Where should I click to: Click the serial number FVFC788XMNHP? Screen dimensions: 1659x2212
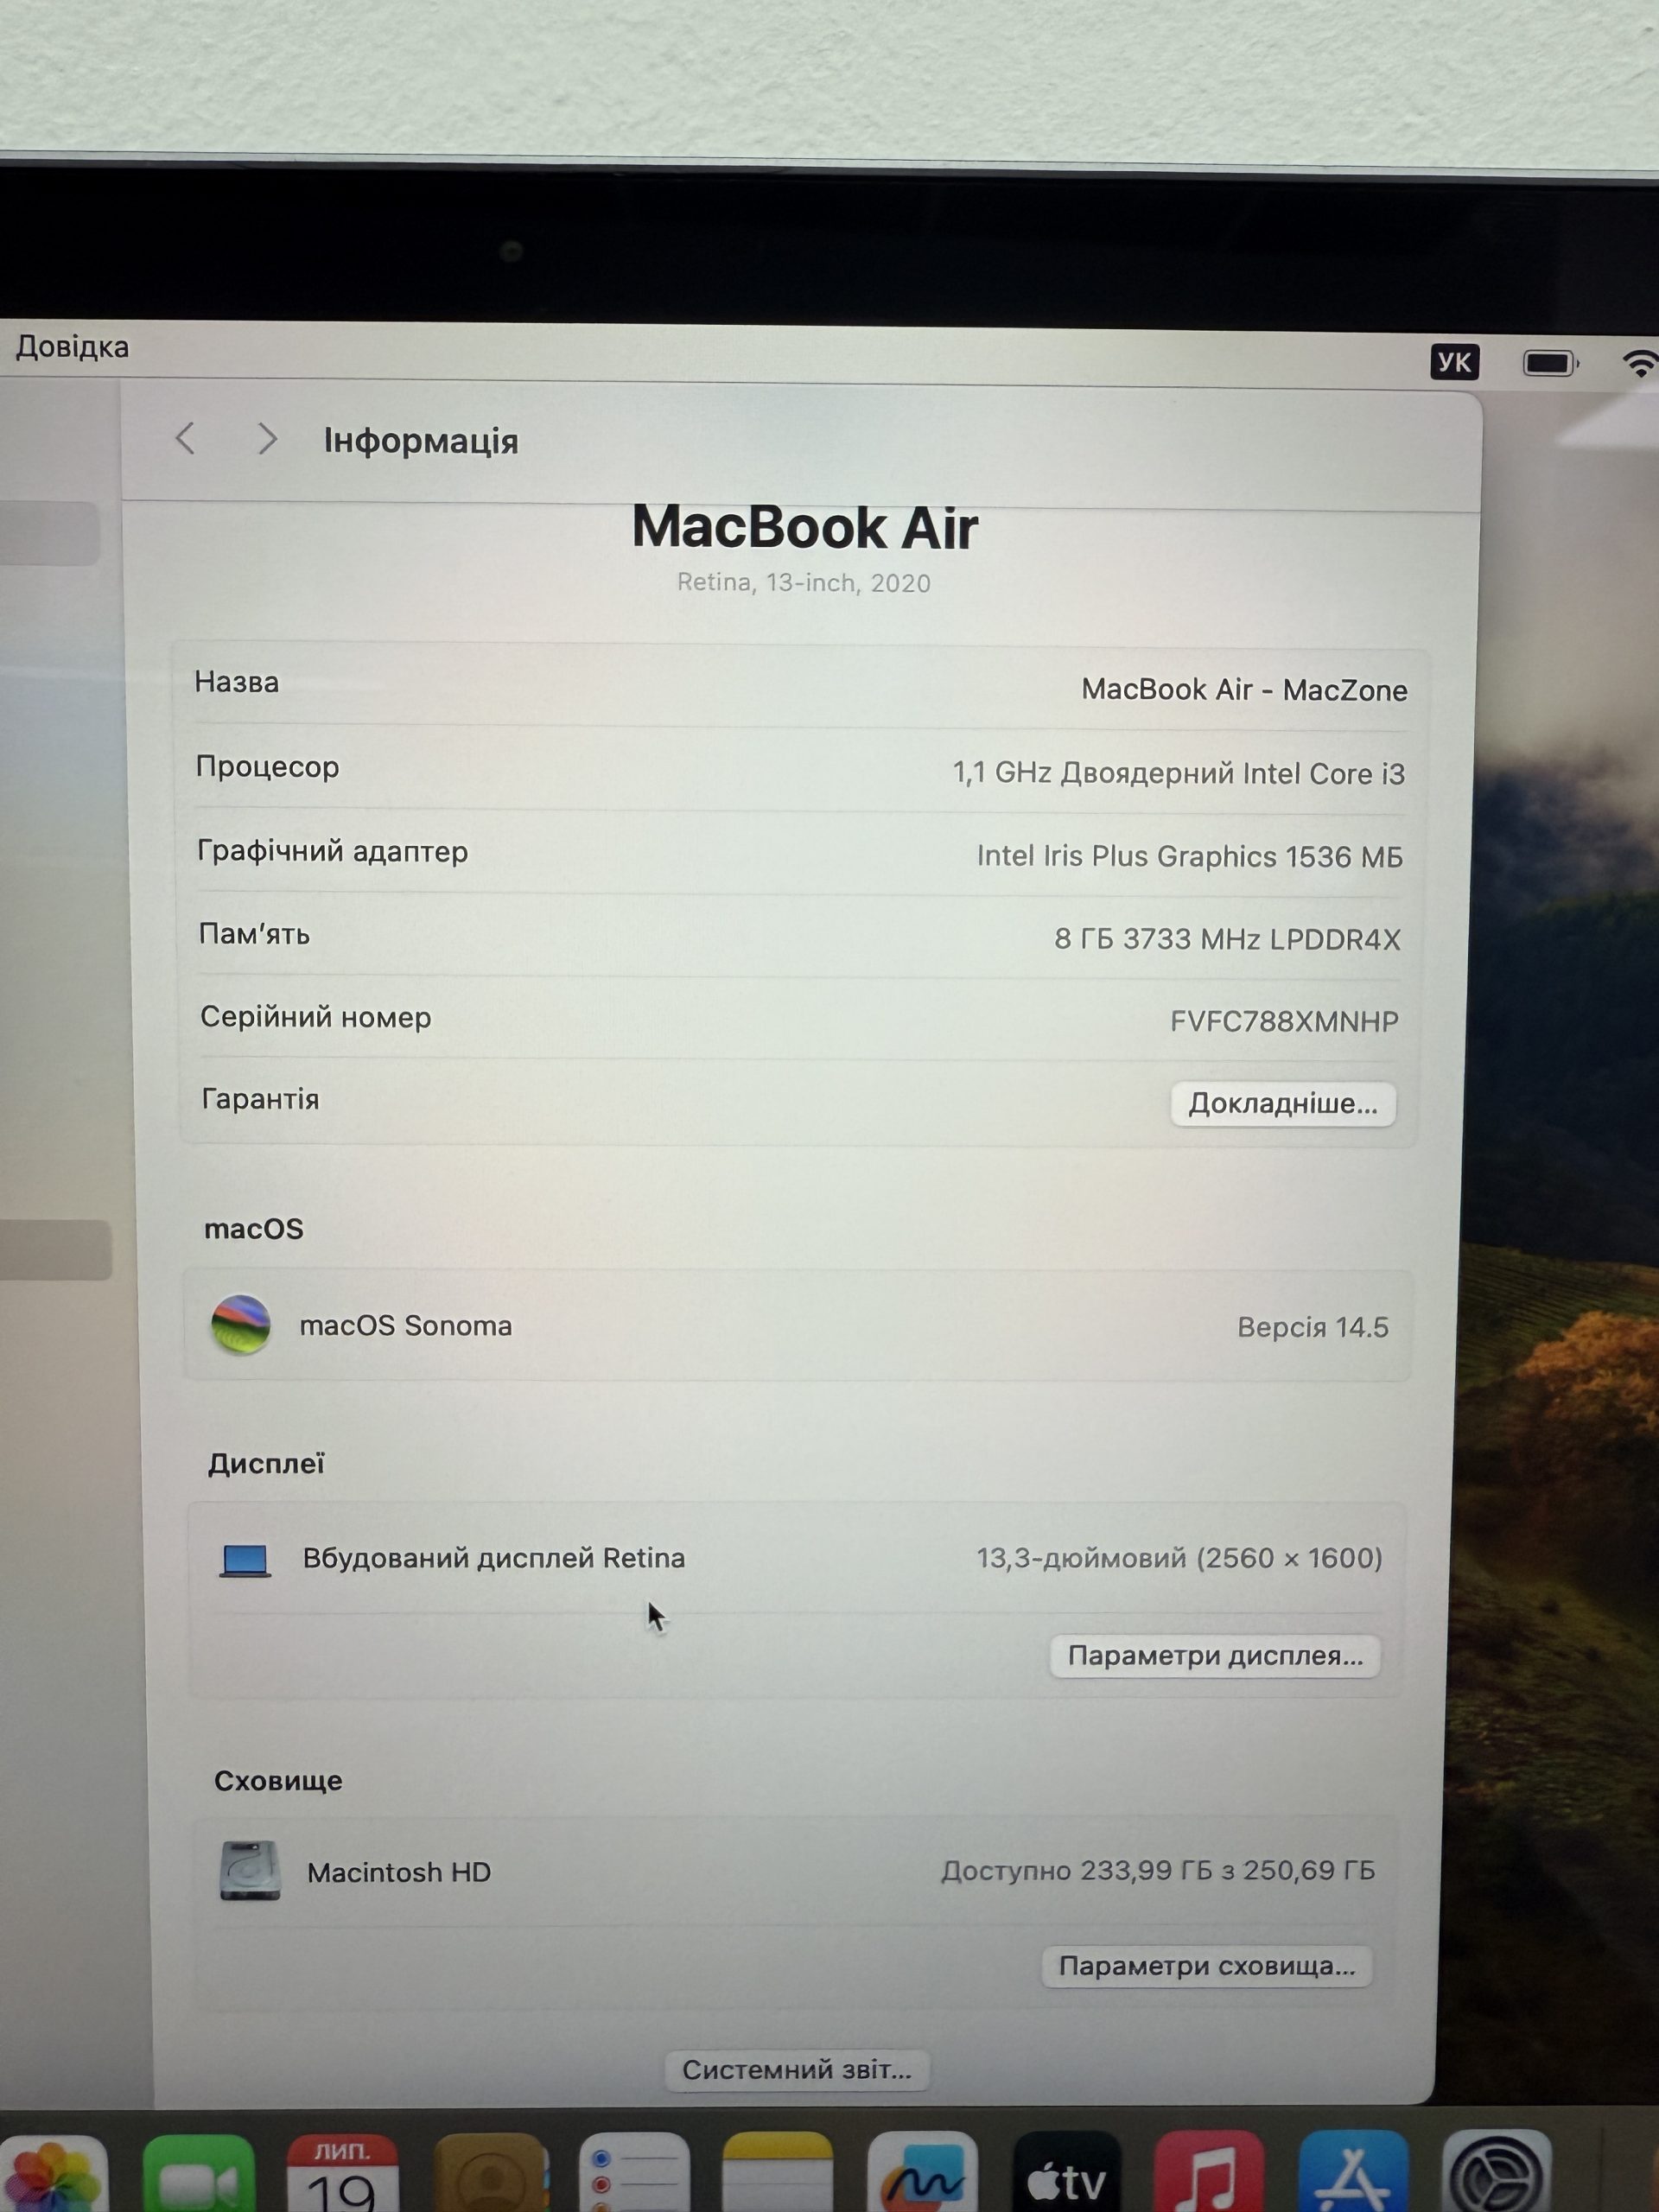pyautogui.click(x=1284, y=1021)
